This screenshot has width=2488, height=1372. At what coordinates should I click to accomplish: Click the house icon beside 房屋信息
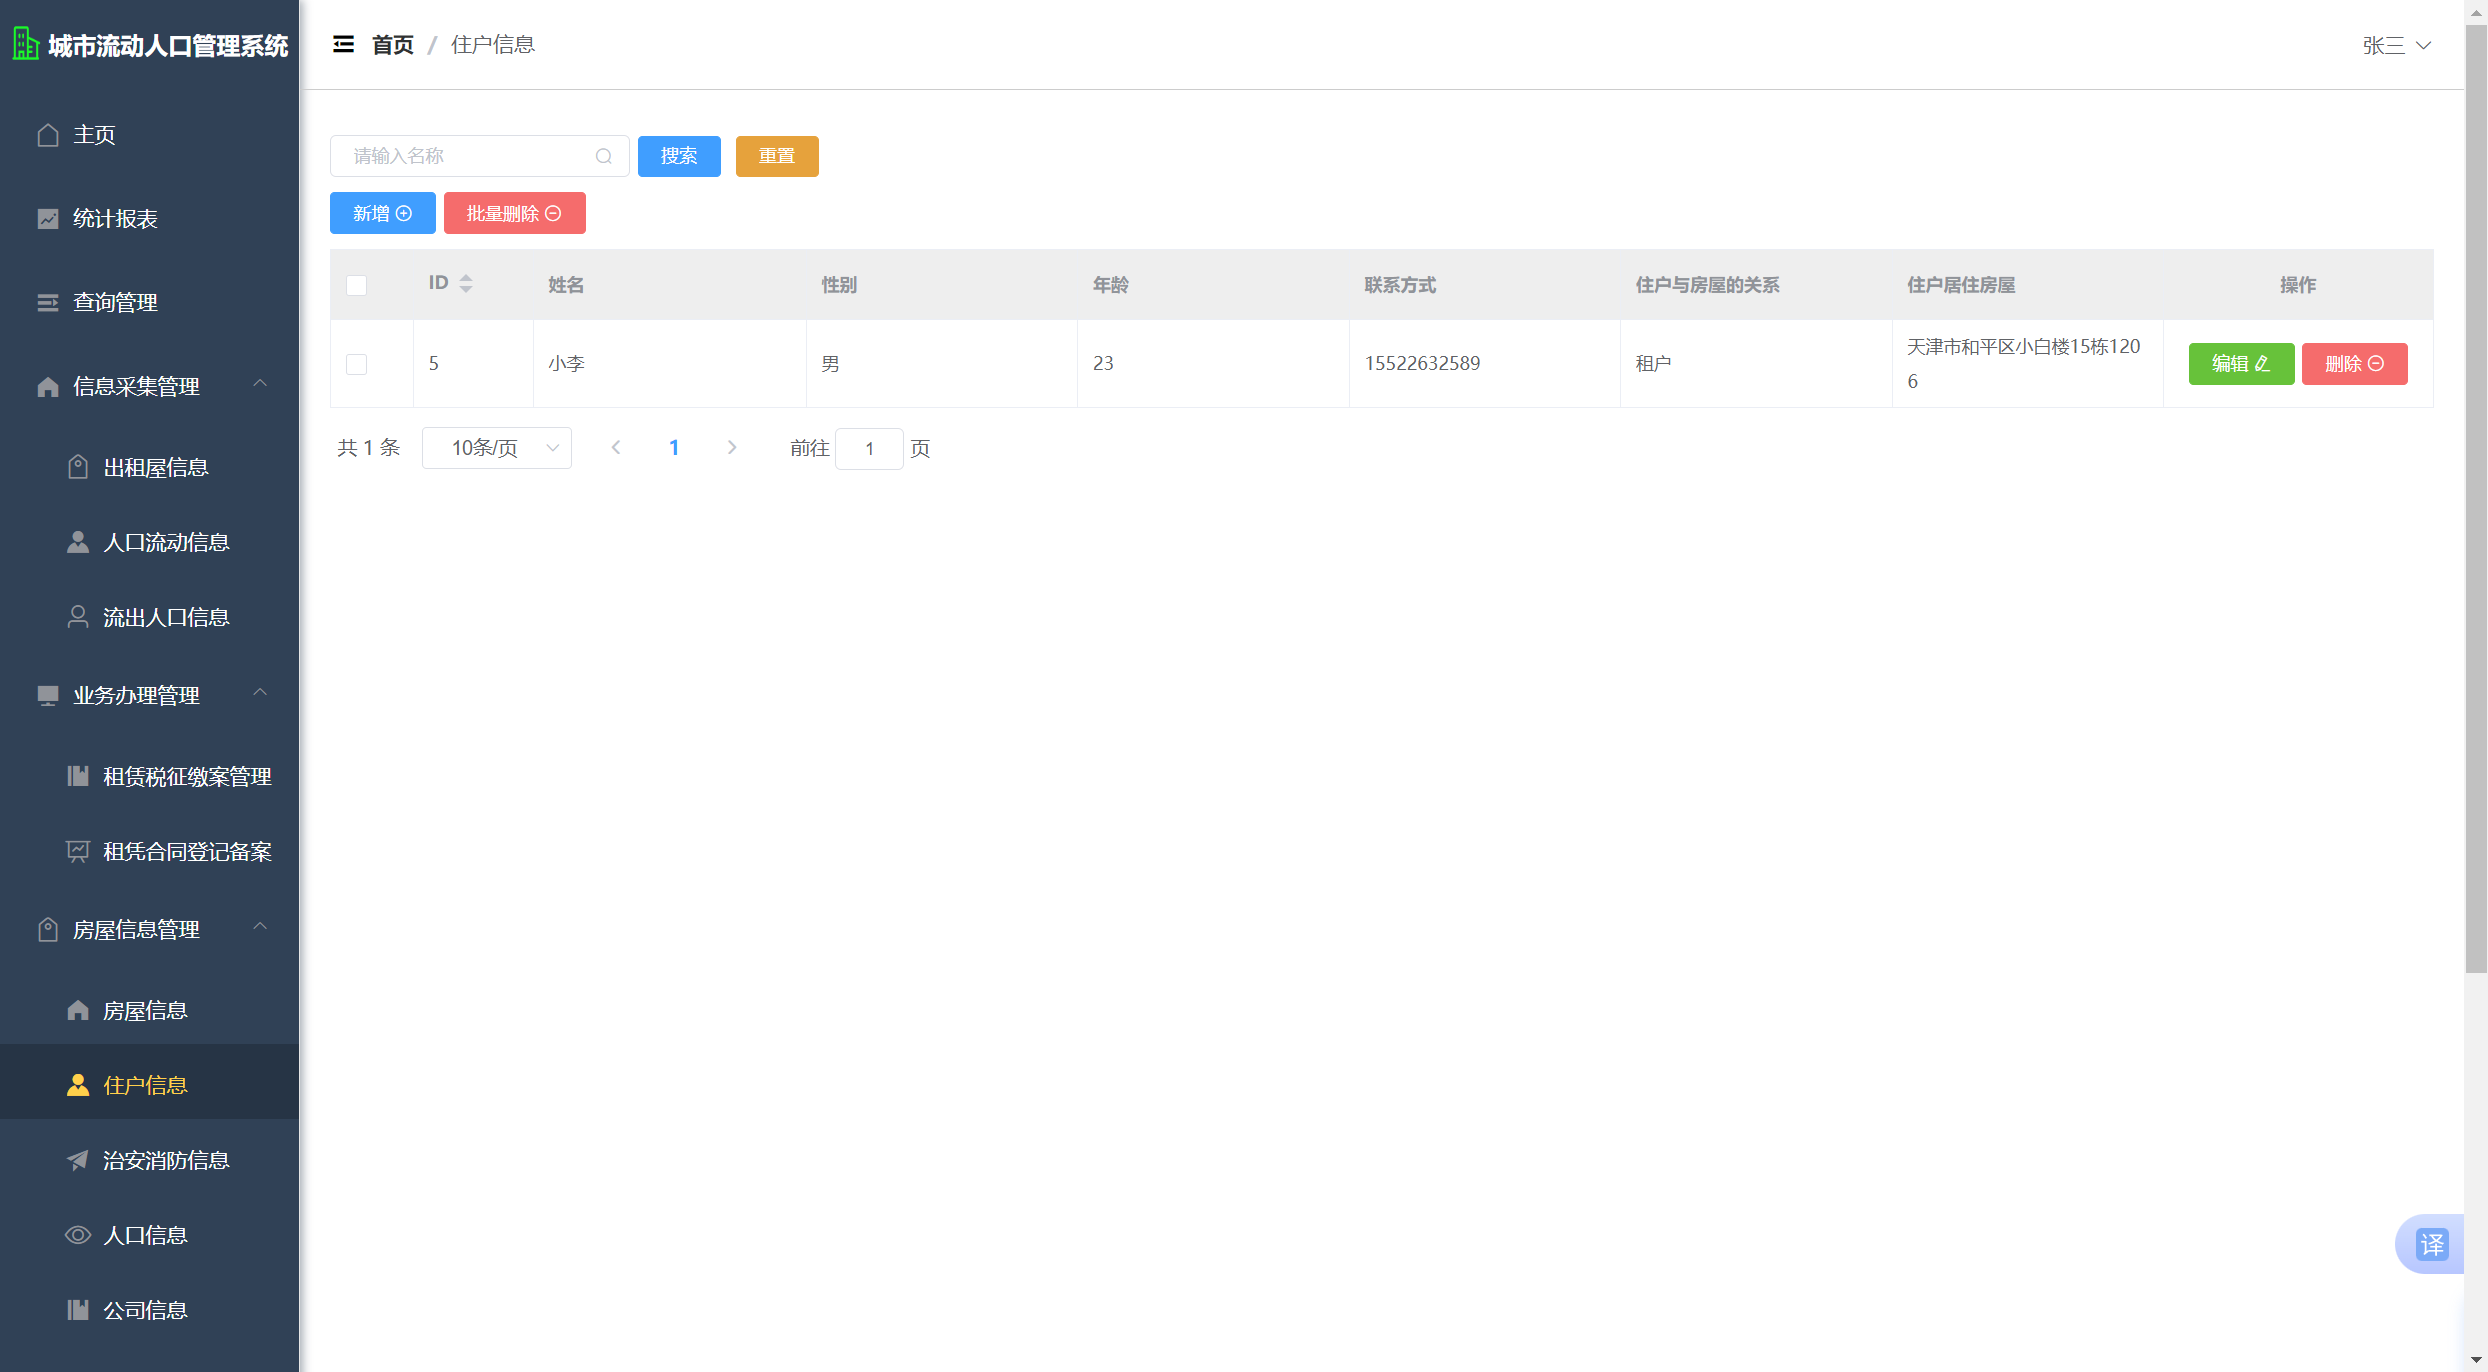point(78,1010)
